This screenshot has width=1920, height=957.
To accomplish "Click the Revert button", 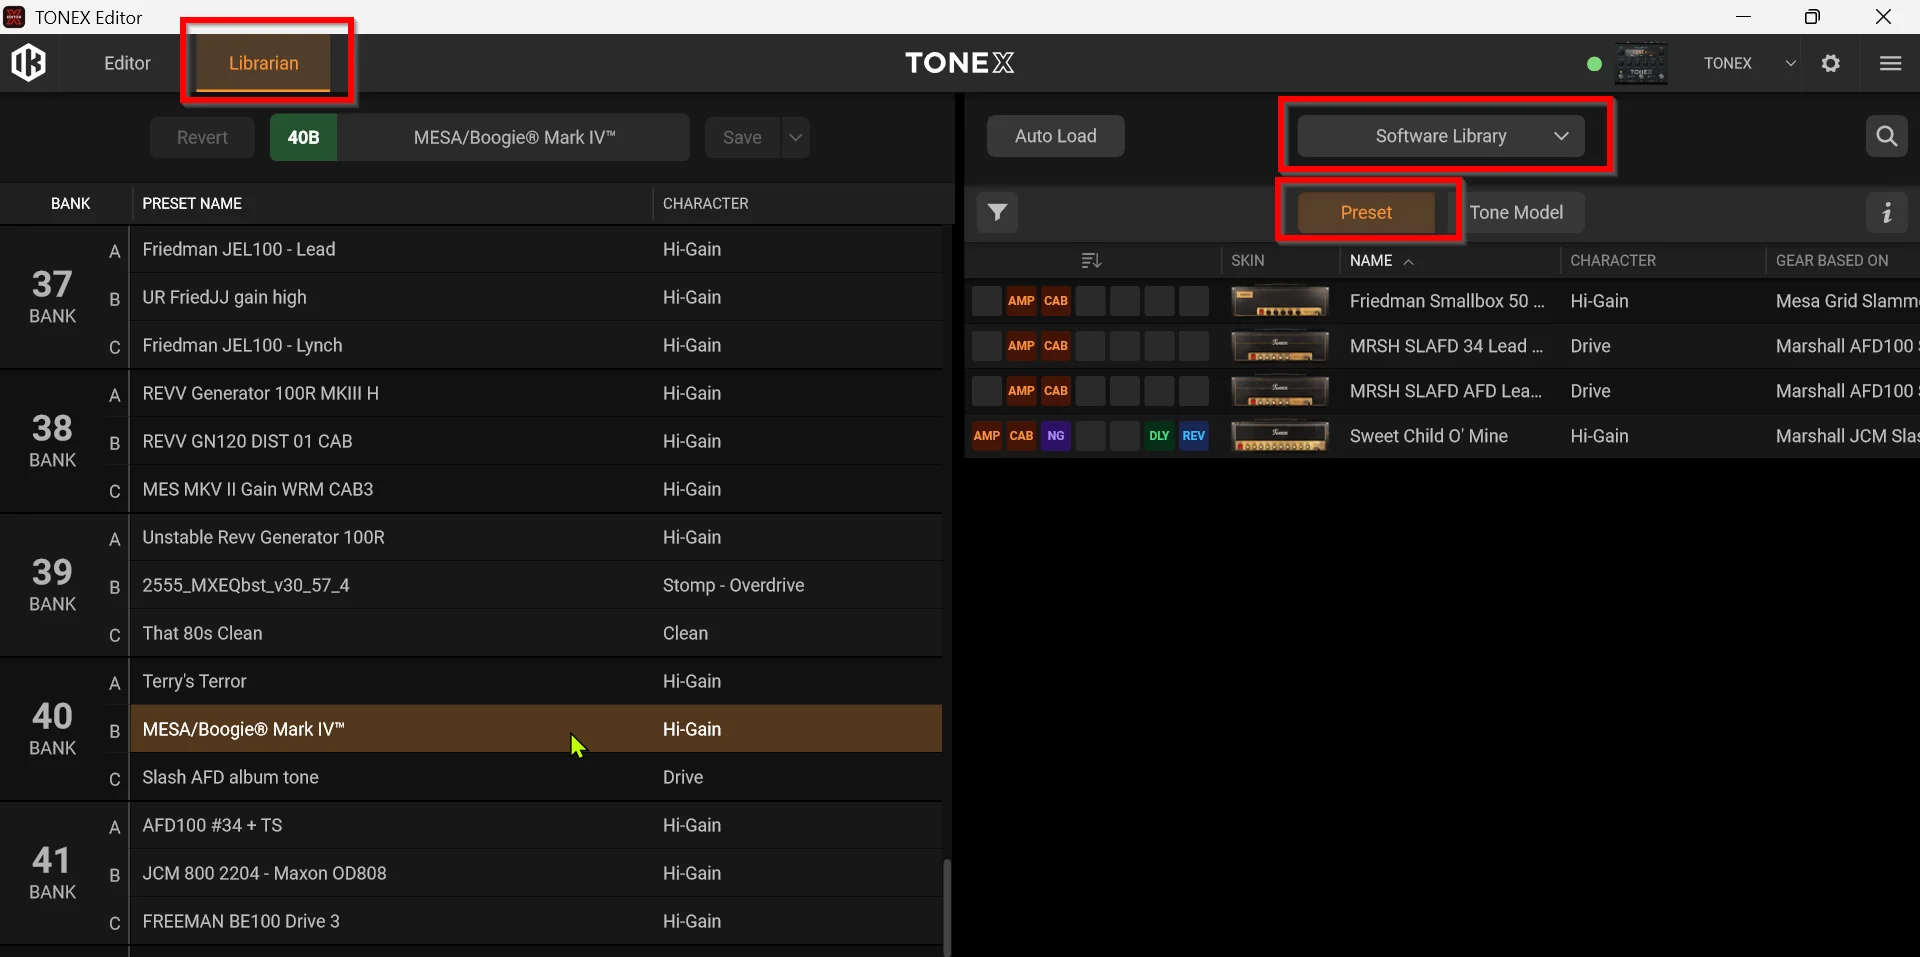I will tap(202, 137).
